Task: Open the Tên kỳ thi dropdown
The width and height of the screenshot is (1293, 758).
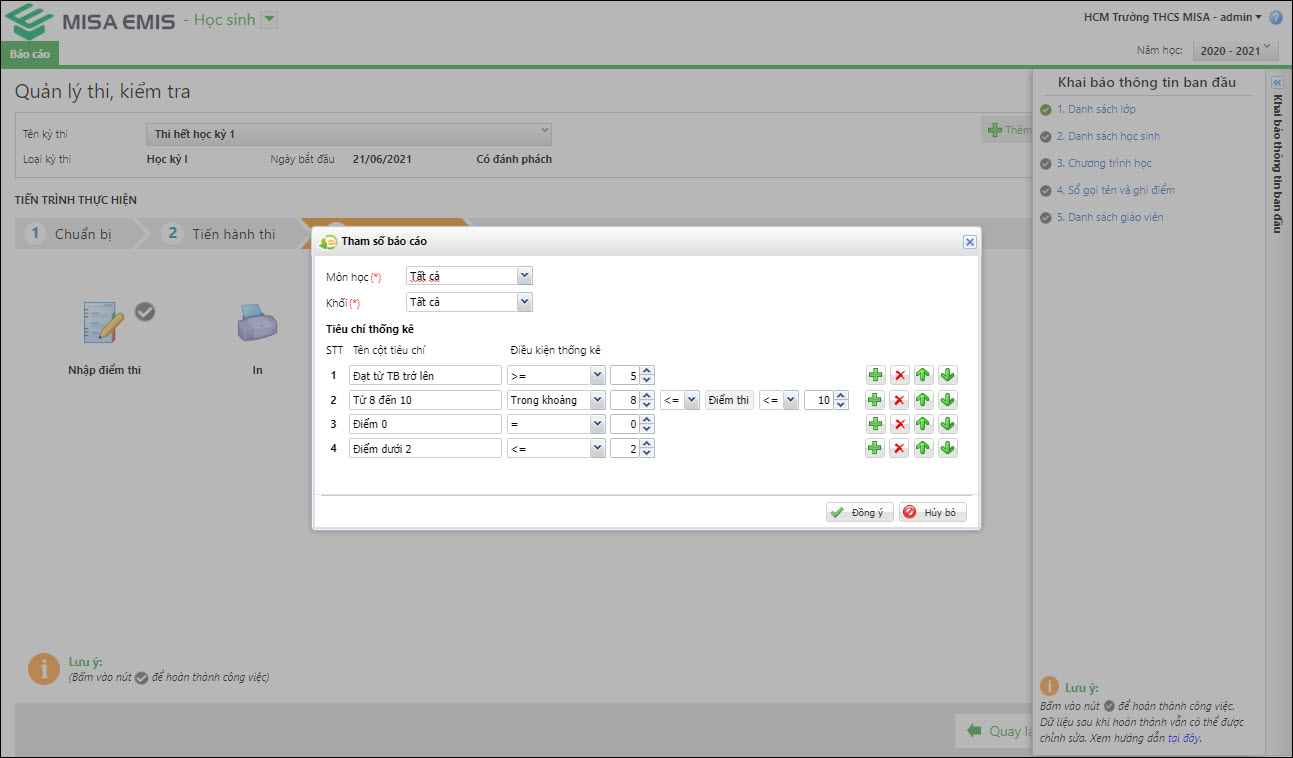Action: (349, 134)
